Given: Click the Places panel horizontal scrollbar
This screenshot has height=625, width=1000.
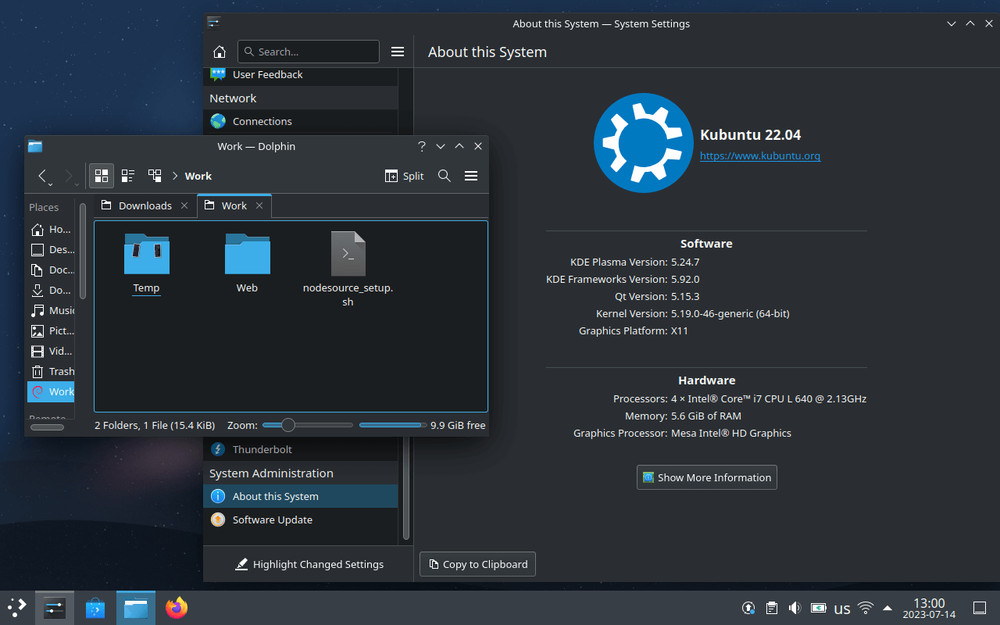Looking at the screenshot, I should (x=47, y=427).
